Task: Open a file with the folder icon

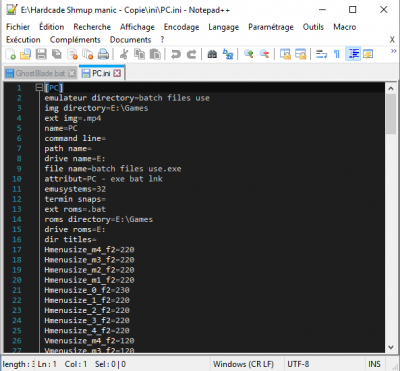Action: [x=26, y=54]
